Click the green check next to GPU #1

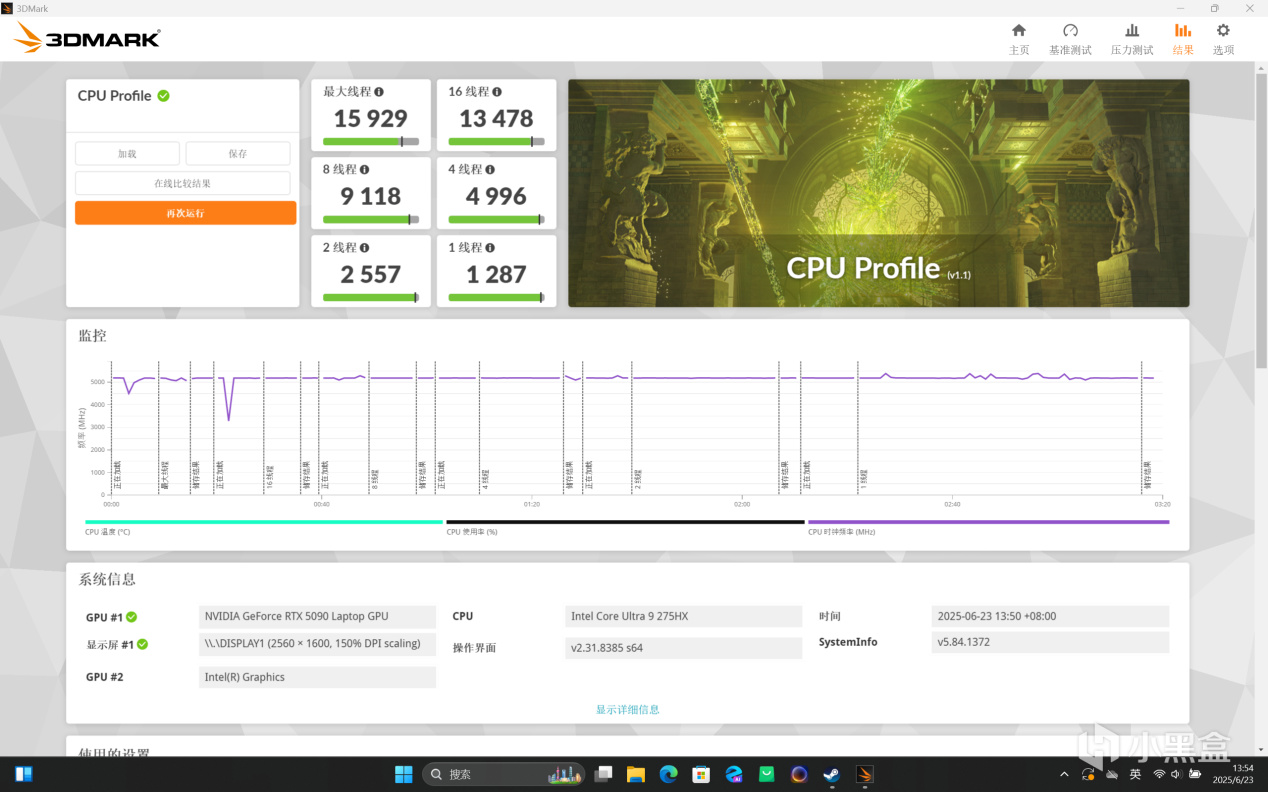(131, 617)
